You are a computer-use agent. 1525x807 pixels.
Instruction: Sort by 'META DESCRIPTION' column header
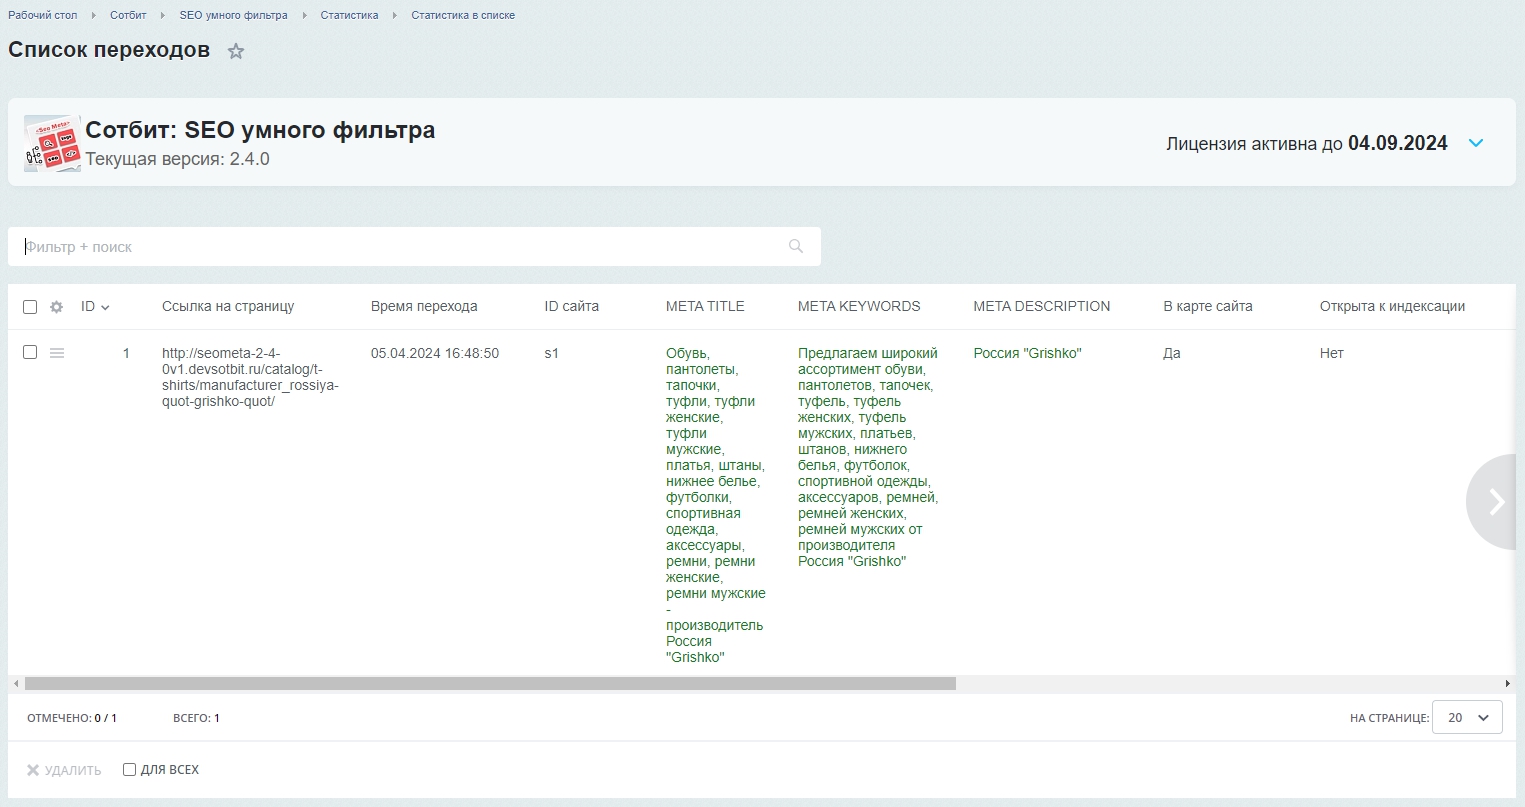tap(1042, 307)
